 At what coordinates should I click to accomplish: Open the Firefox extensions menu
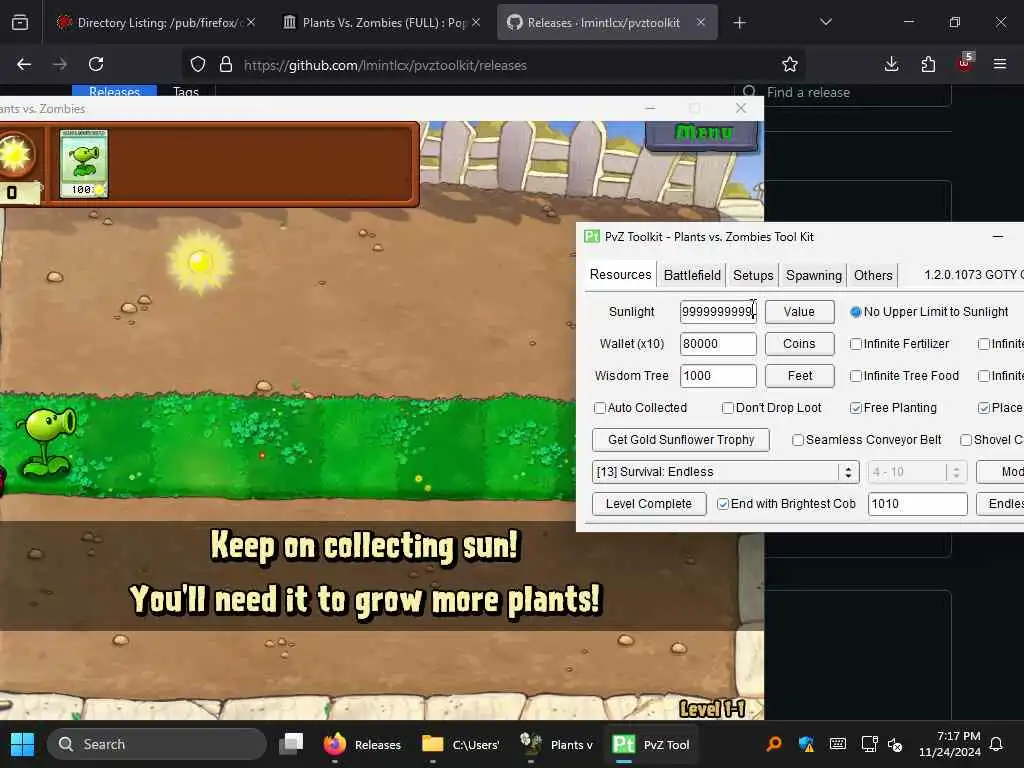[x=928, y=64]
